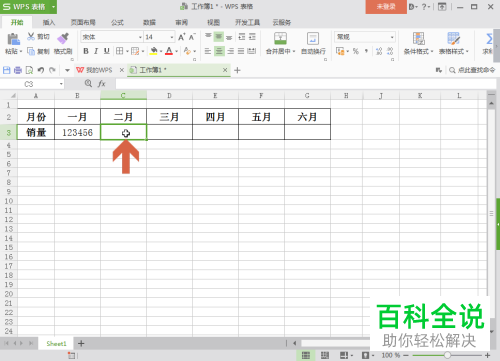Click the redo arrow icon
Viewport: 500px width, 361px height.
pyautogui.click(x=52, y=70)
